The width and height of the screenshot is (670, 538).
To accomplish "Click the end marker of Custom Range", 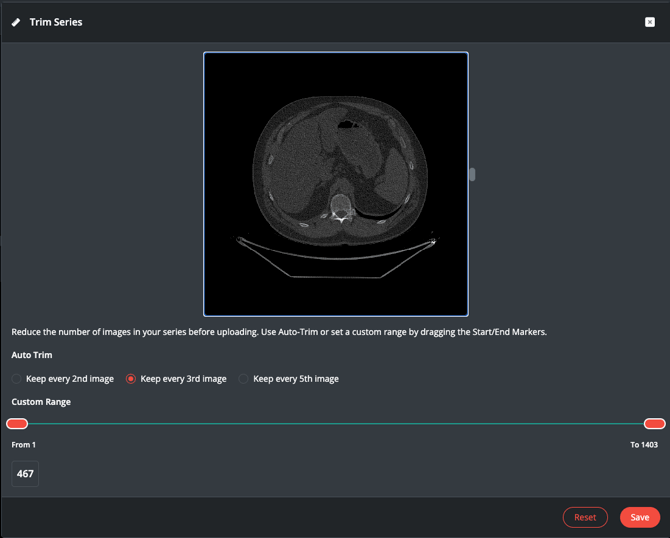I will click(654, 424).
